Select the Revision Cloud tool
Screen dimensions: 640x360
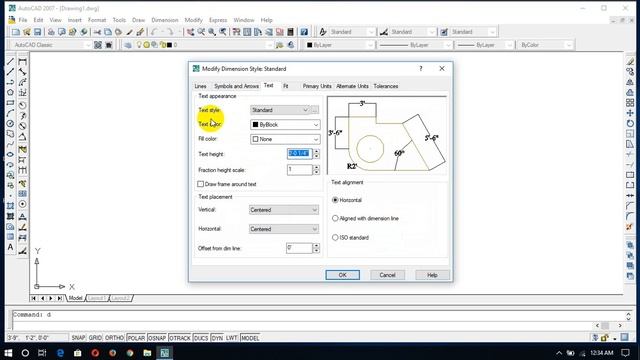pyautogui.click(x=11, y=133)
